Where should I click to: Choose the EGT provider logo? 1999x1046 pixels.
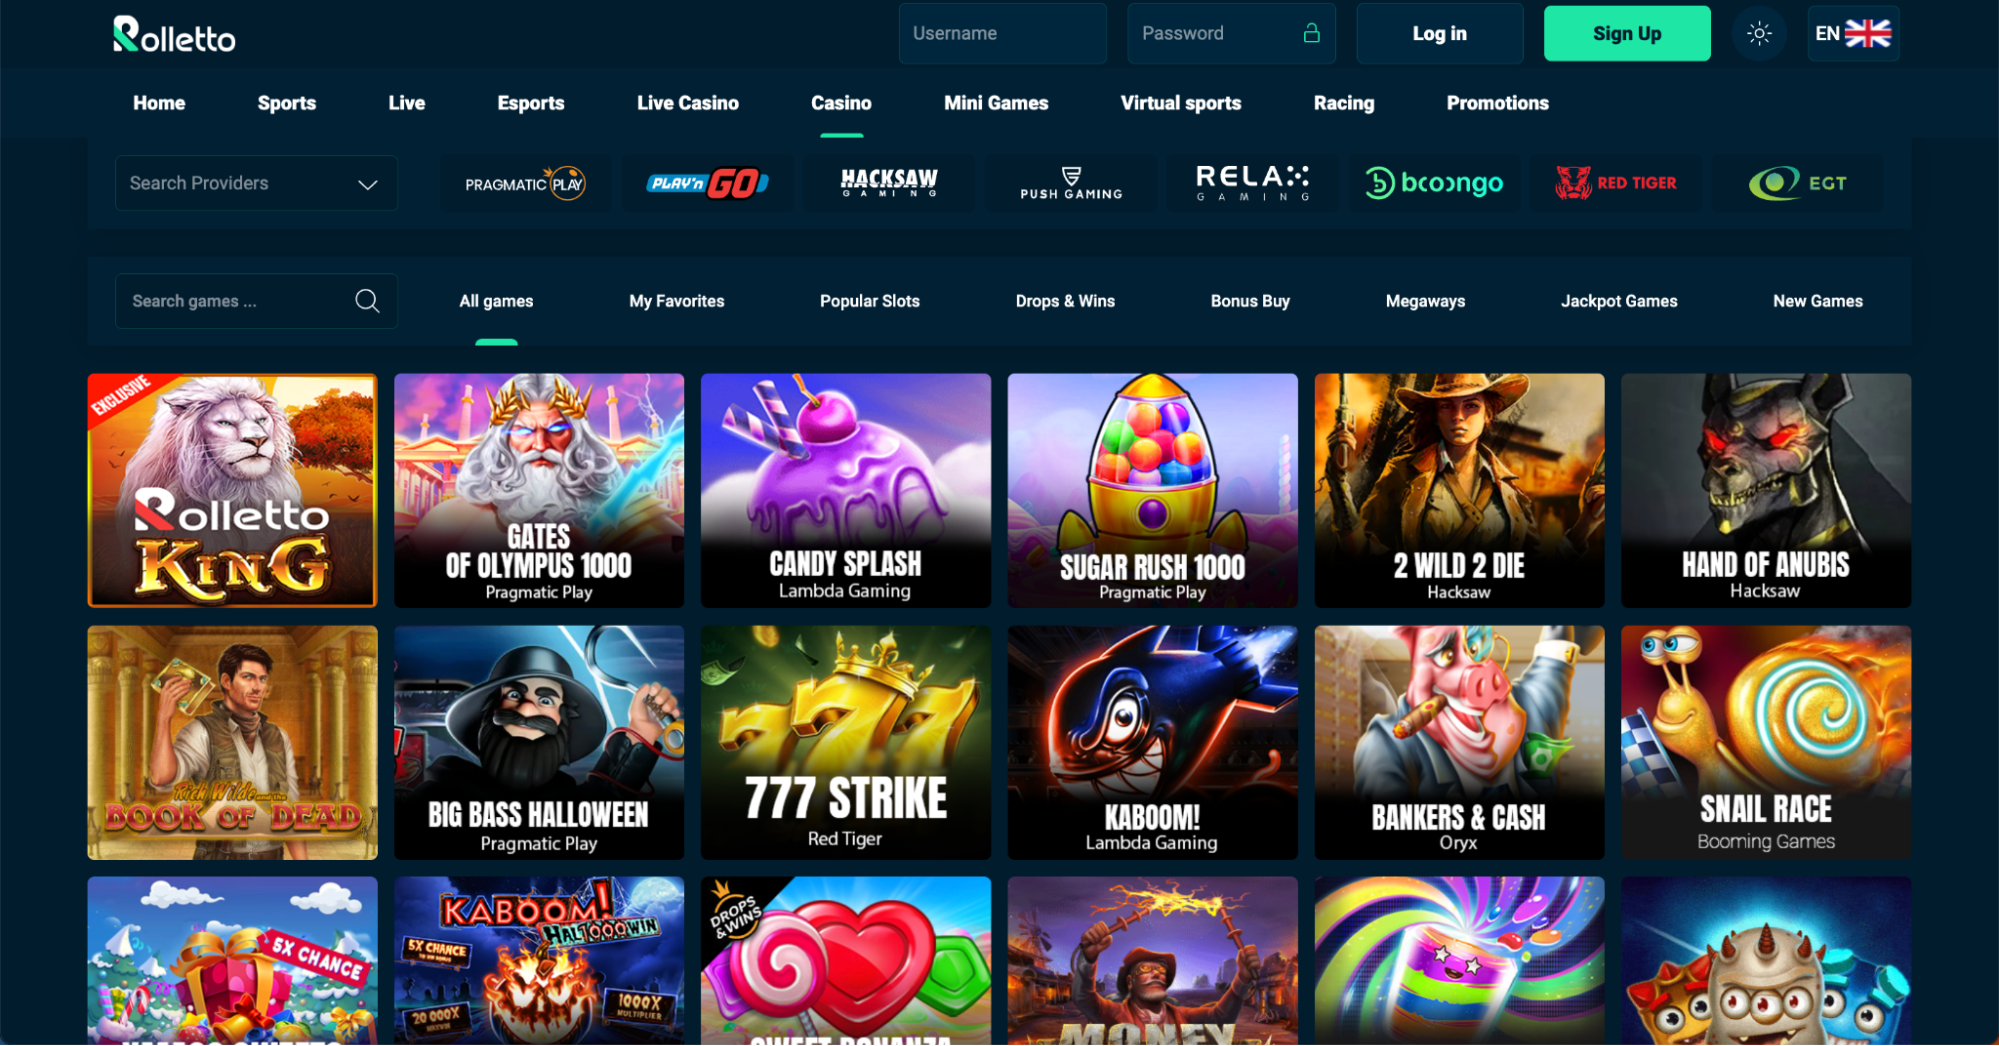point(1798,183)
